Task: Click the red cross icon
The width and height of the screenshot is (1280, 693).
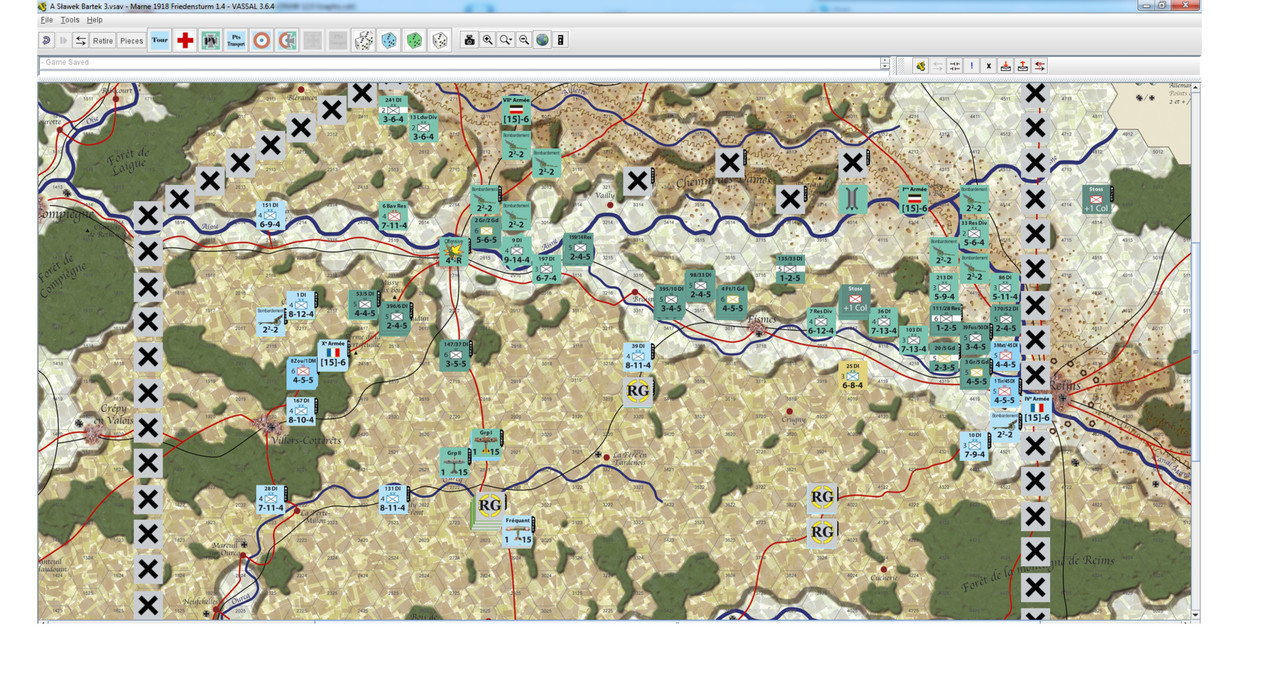Action: pos(185,40)
